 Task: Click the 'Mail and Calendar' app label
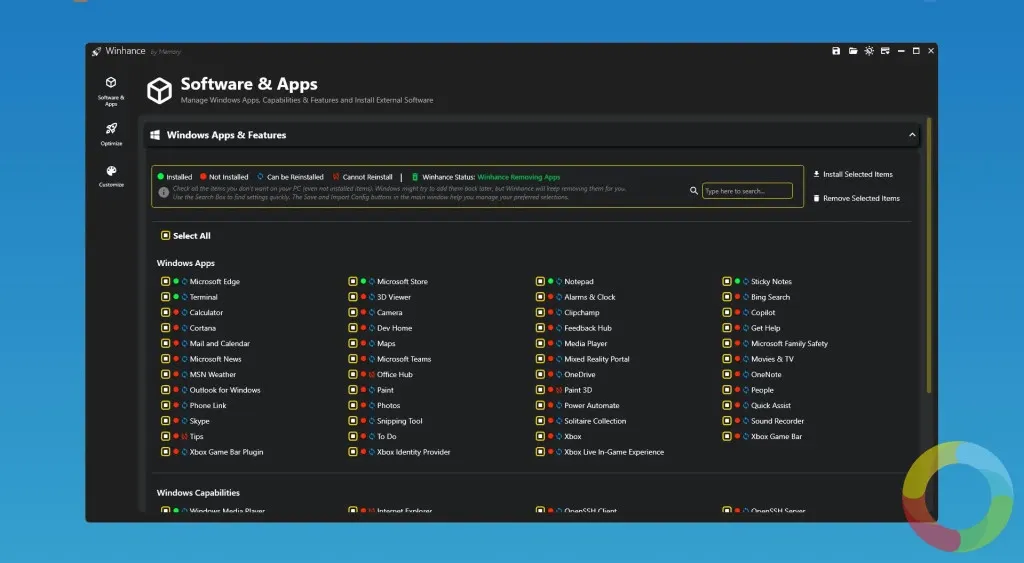tap(219, 344)
